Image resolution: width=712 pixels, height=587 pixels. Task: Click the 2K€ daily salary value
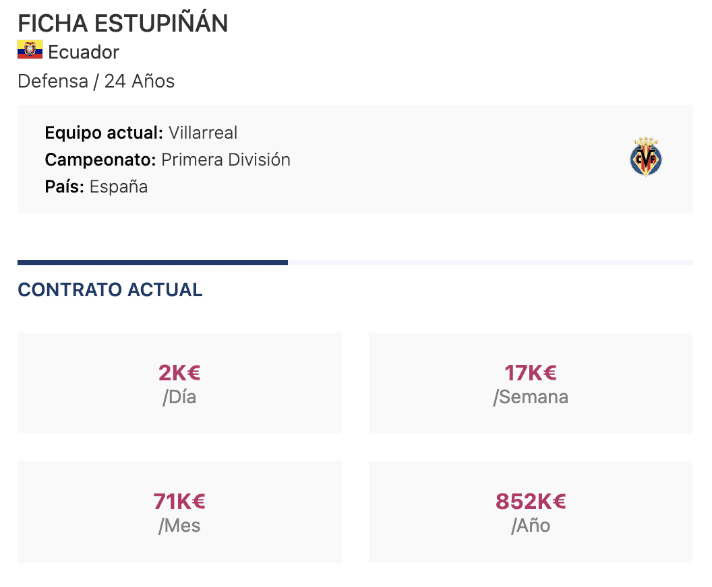[180, 373]
